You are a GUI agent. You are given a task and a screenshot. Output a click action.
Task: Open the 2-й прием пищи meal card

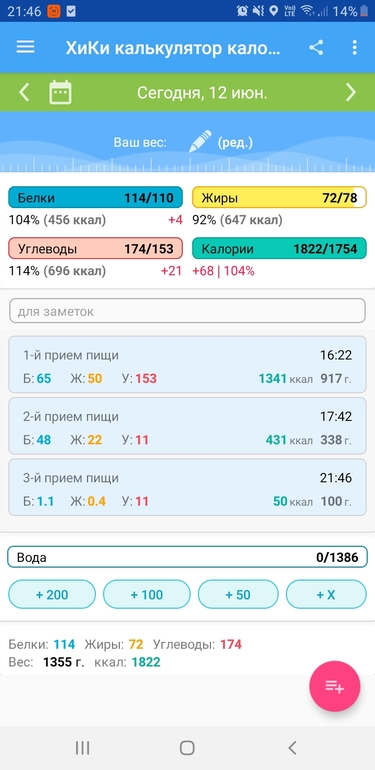(187, 426)
